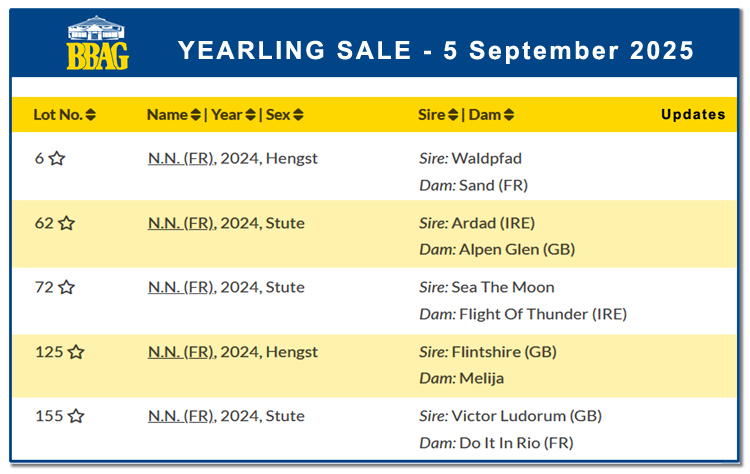Sort by Sex column arrows
Screen dimensions: 750x474
(298, 115)
